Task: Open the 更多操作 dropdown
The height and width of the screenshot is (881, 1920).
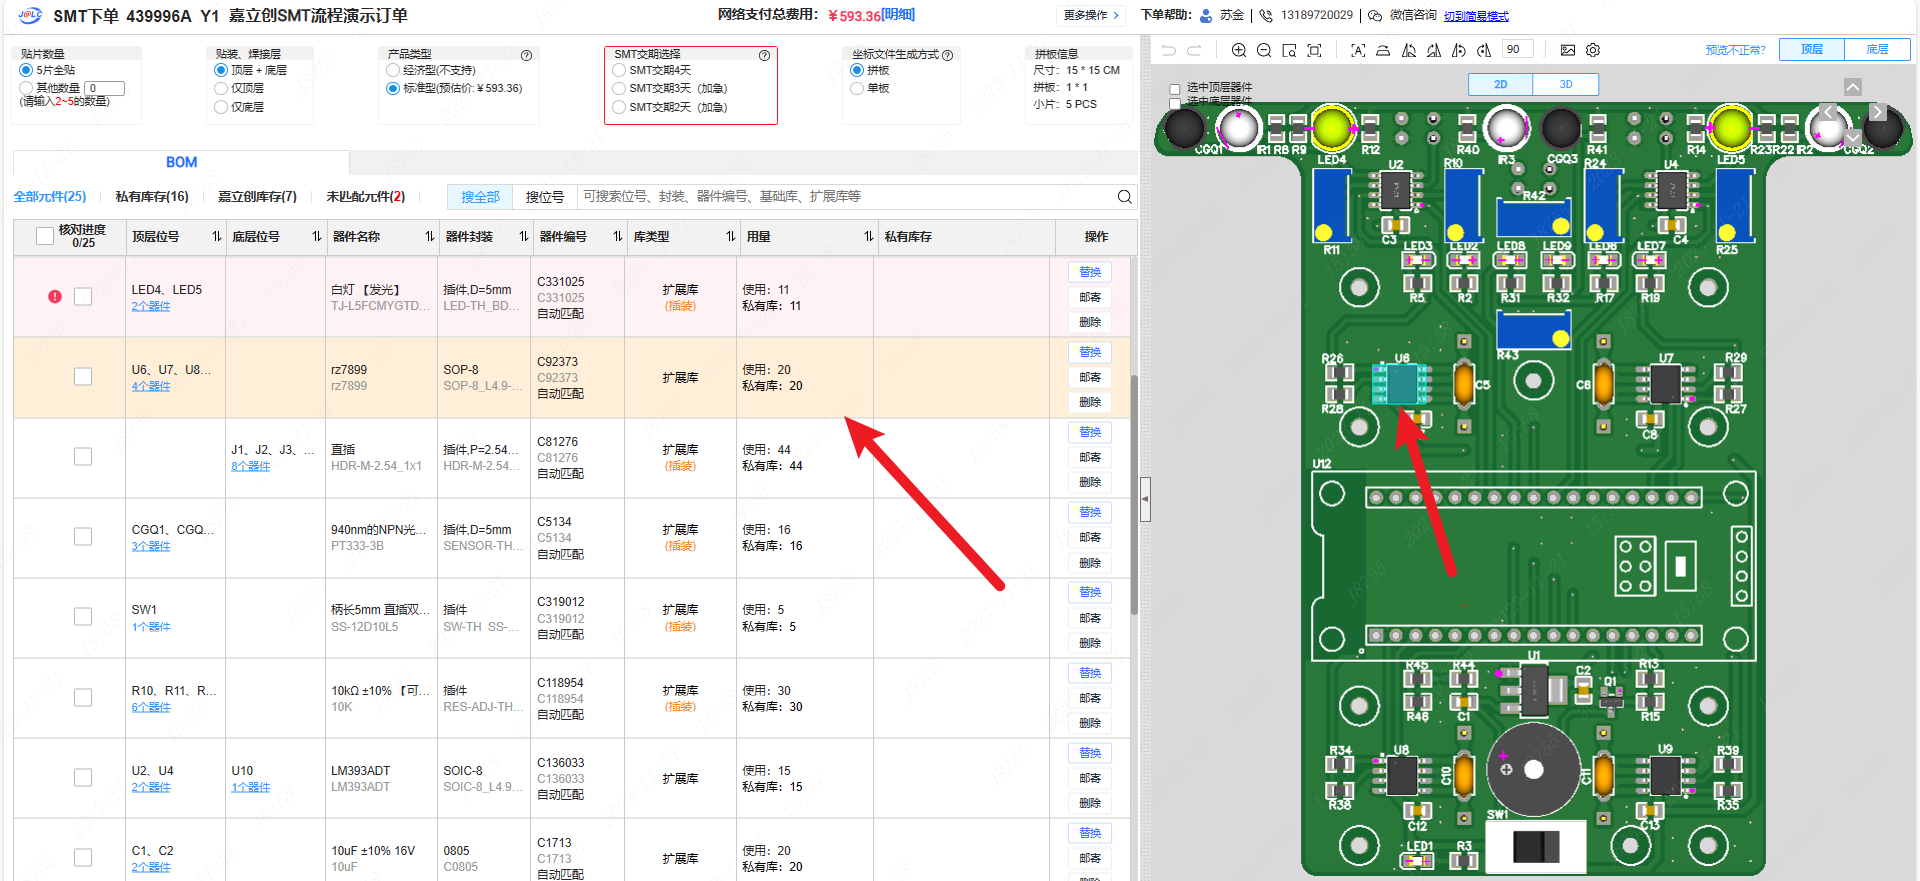Action: coord(1090,15)
